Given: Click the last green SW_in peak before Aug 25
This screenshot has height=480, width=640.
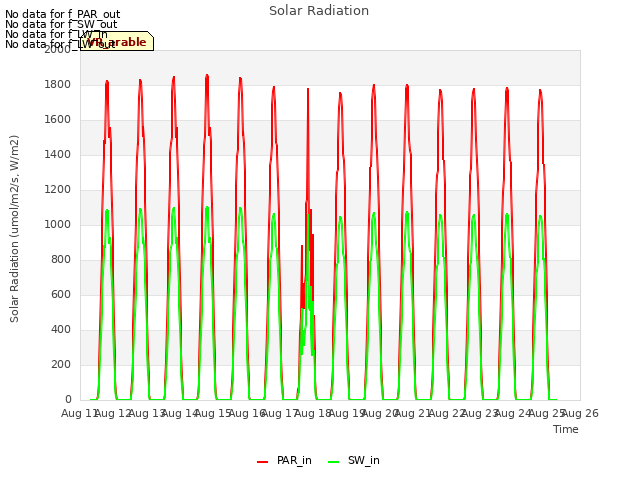Looking at the screenshot, I should point(540,217).
